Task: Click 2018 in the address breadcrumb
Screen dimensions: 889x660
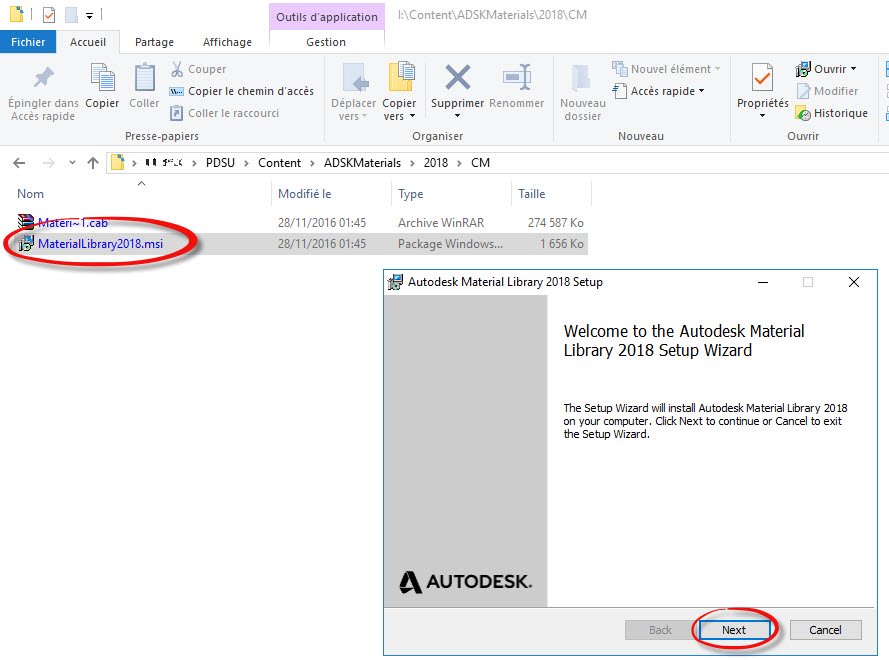Action: [436, 163]
